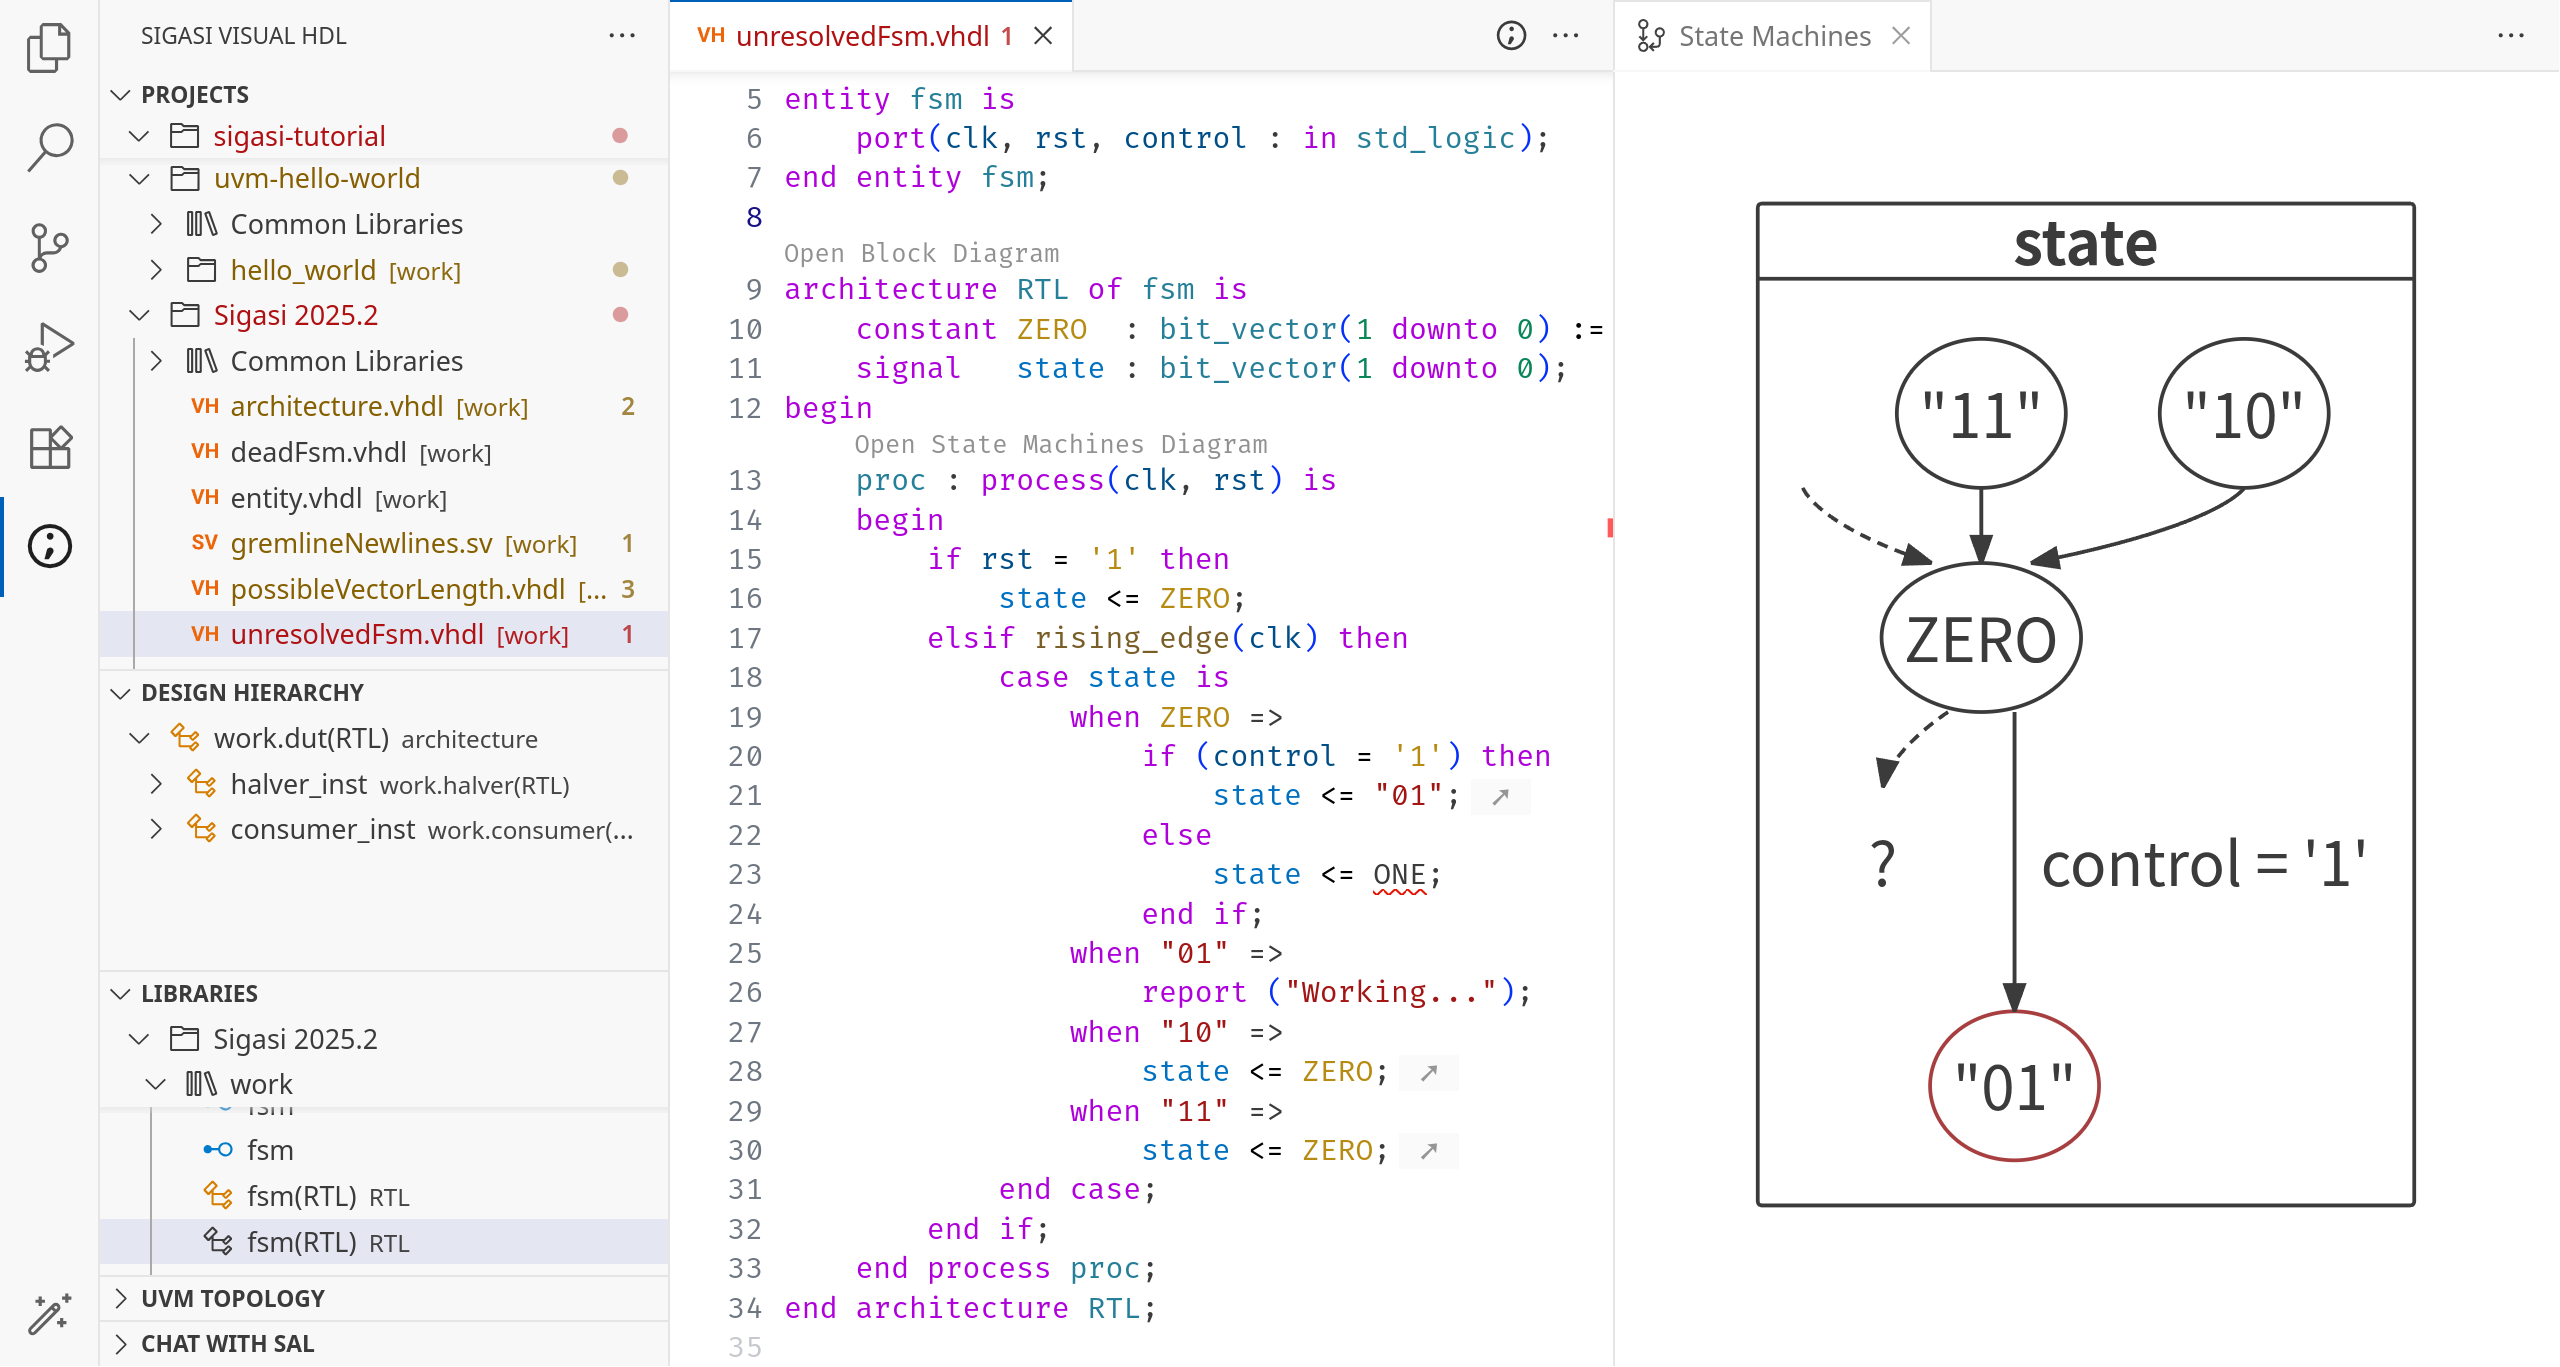Screen dimensions: 2560x1367
Task: Switch to the State Machines tab
Action: coord(1775,36)
